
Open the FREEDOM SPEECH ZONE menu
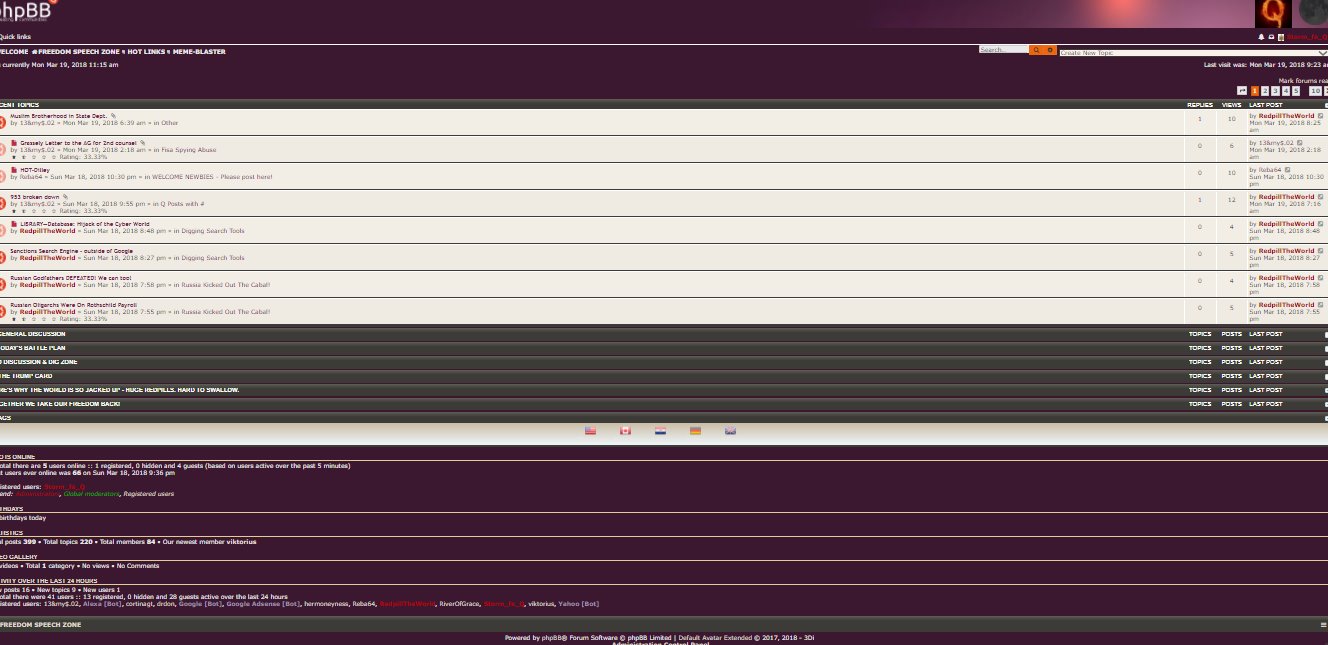click(x=78, y=51)
